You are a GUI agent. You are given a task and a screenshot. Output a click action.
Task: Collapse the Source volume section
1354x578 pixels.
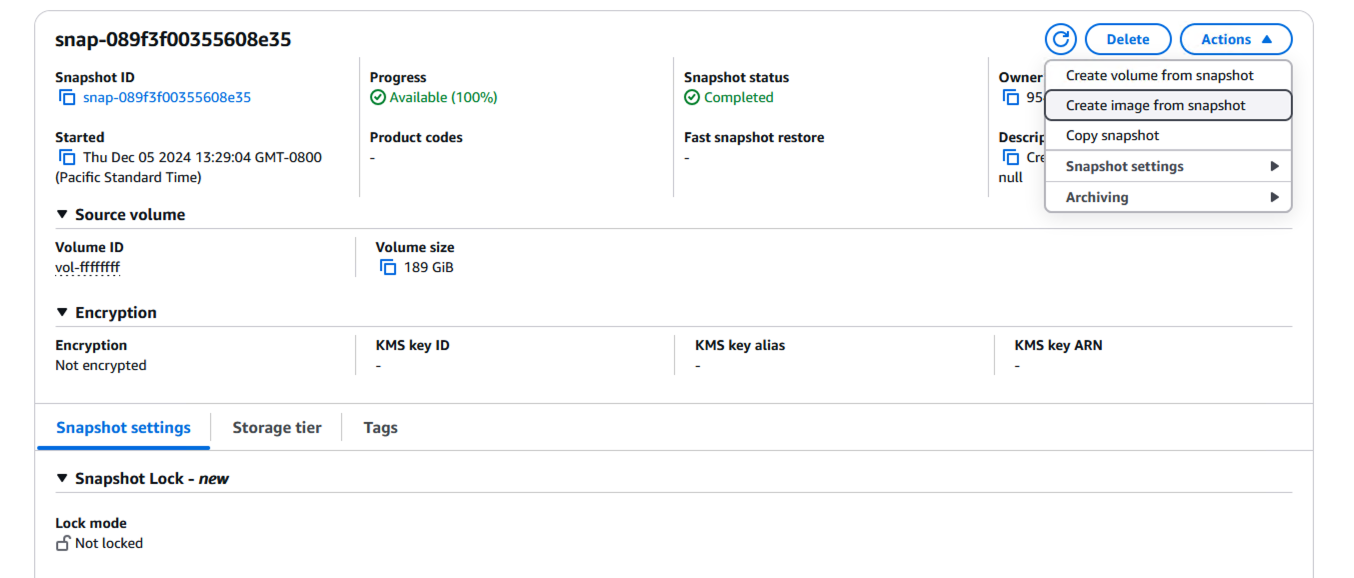[x=63, y=215]
